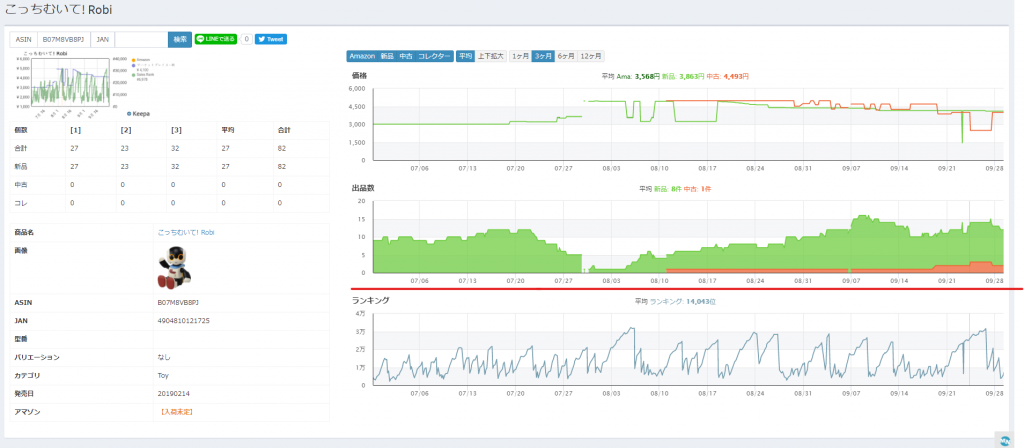Viewport: 1024px width, 448px height.
Task: Select the 12ヶ月 period tab
Action: (x=591, y=56)
